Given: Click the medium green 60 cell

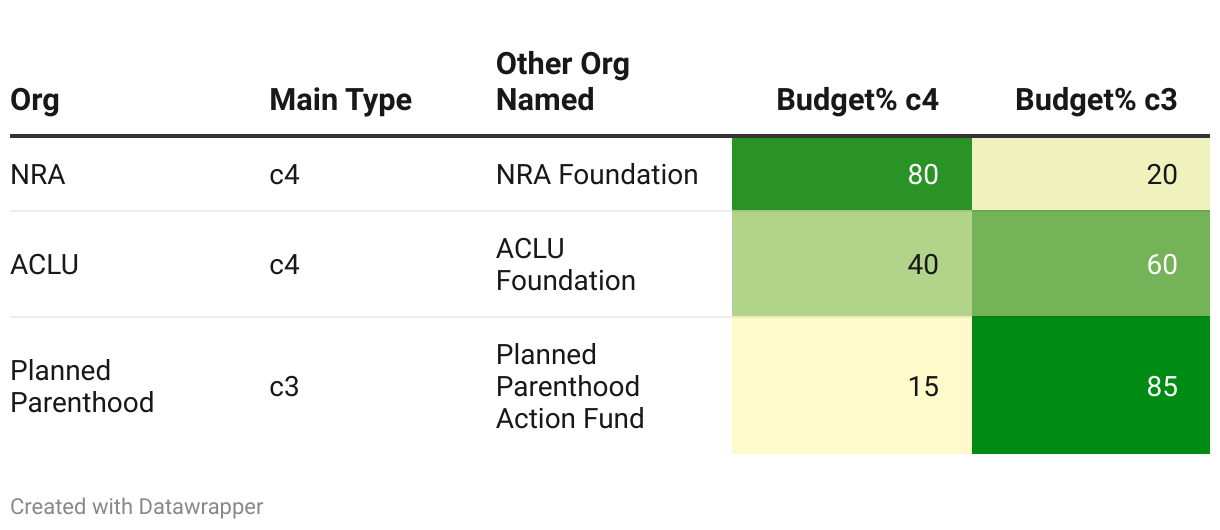Looking at the screenshot, I should (x=1091, y=265).
